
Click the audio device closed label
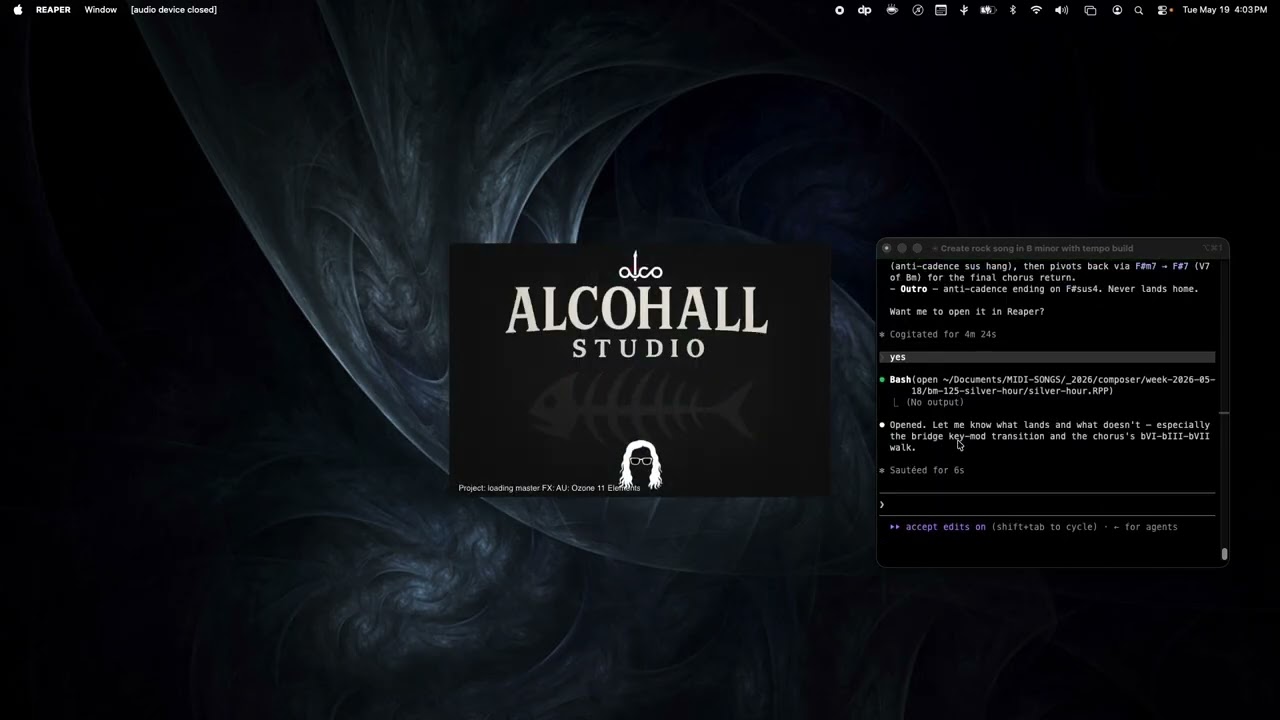tap(174, 10)
